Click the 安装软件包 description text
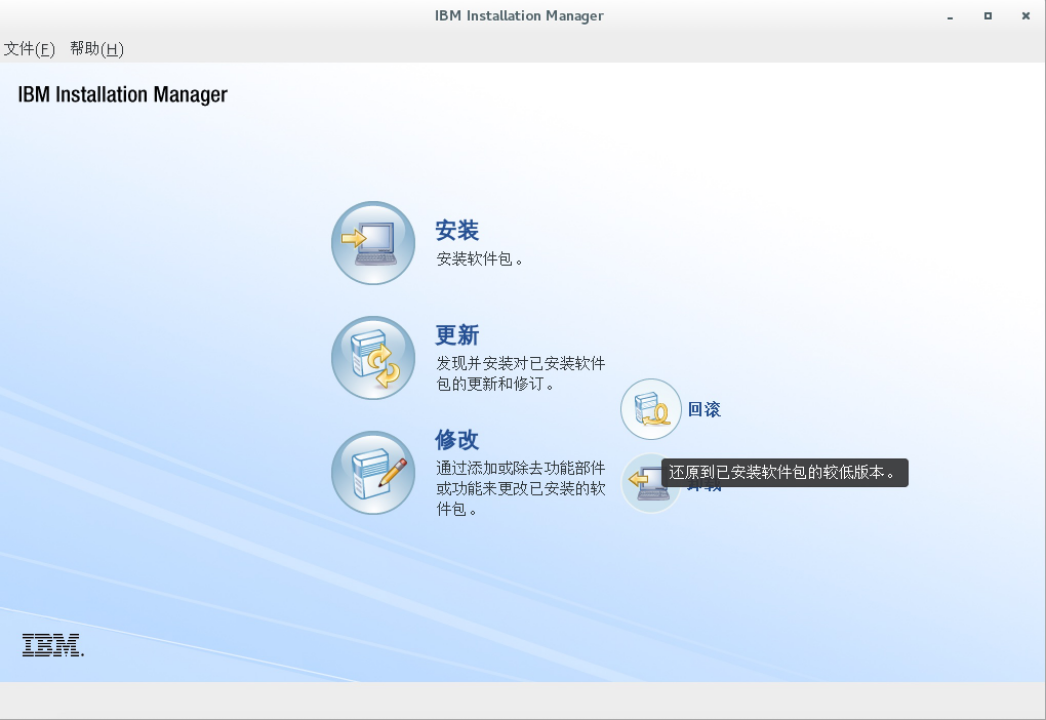 tap(480, 259)
